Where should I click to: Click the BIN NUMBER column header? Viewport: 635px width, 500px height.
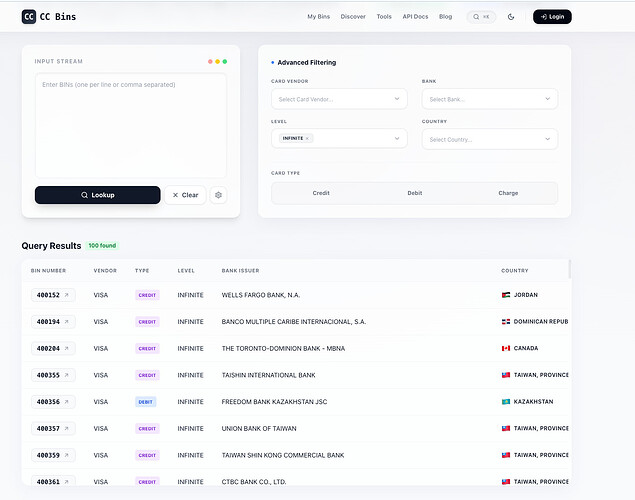[48, 270]
